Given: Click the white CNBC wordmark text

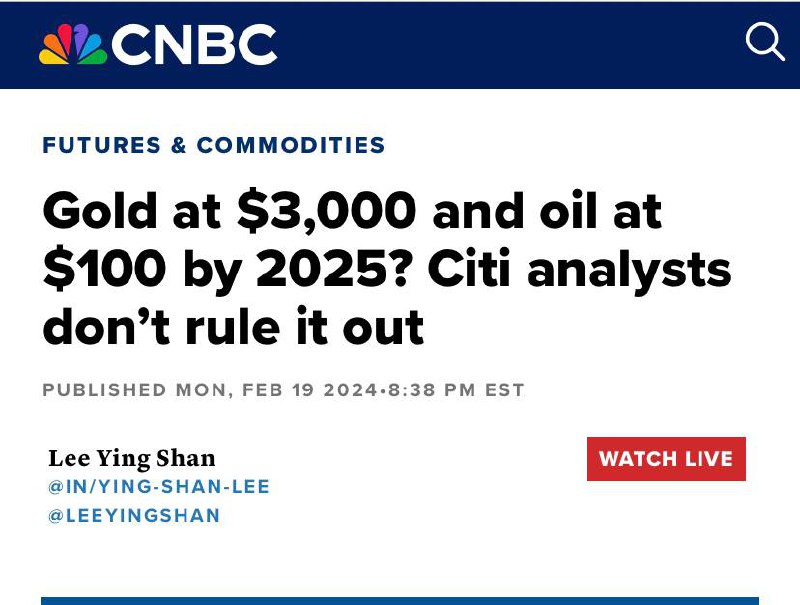Looking at the screenshot, I should click(x=194, y=45).
